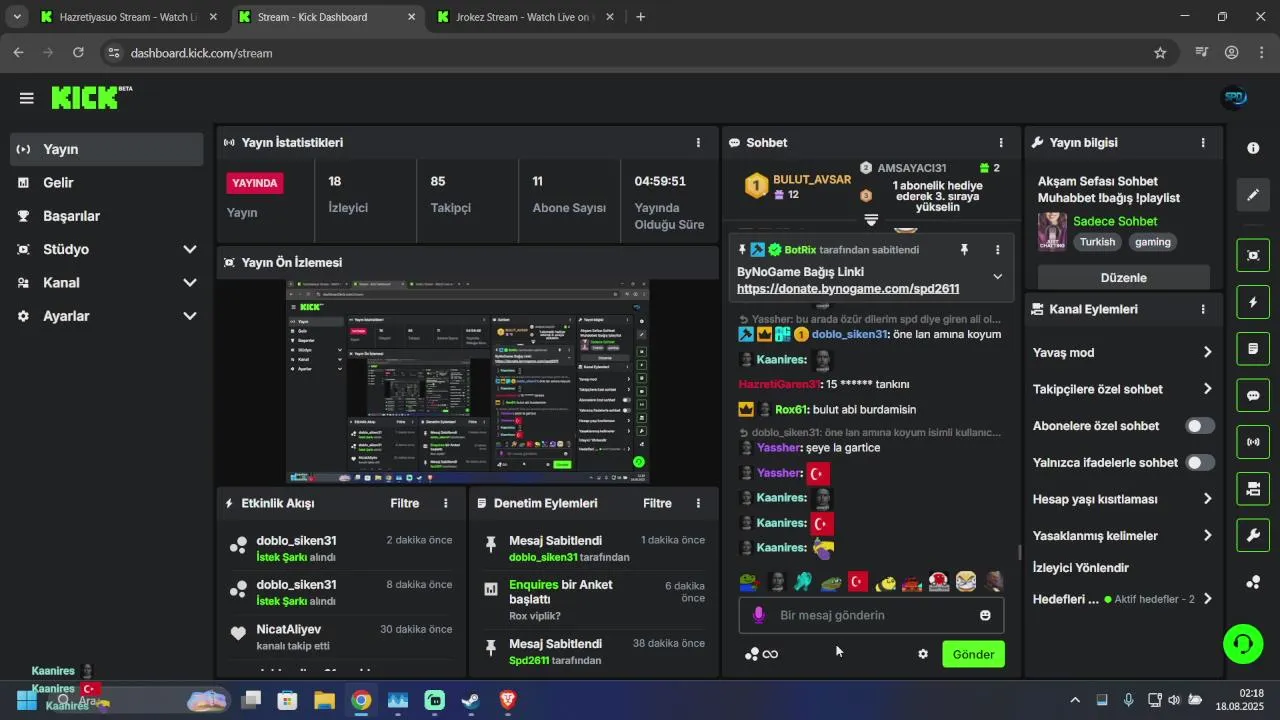The height and width of the screenshot is (720, 1280).
Task: Click the channel points infinity icon below chat
Action: click(761, 654)
